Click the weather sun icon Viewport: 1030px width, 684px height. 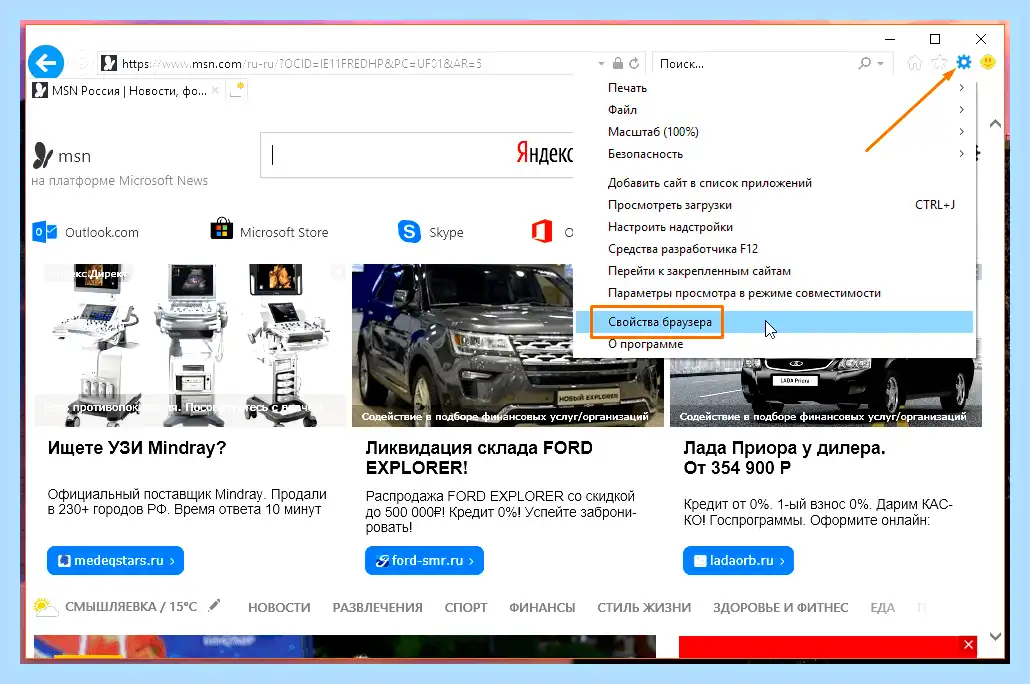coord(45,607)
